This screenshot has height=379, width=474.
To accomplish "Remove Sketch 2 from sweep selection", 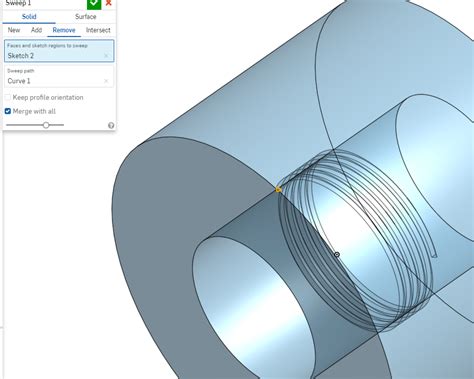I will (106, 56).
